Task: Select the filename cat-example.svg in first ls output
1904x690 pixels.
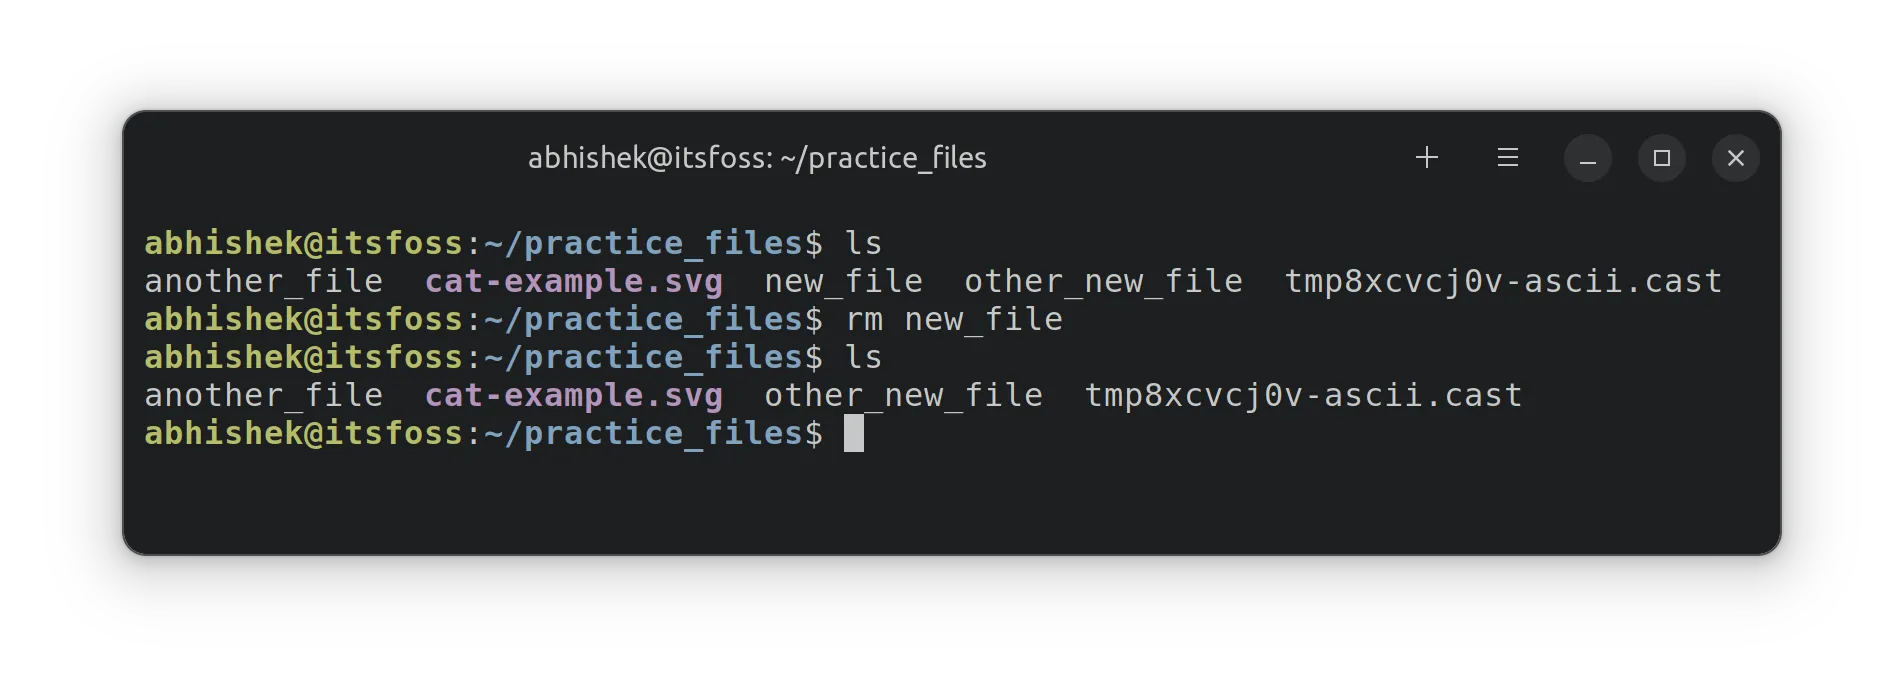Action: 573,281
